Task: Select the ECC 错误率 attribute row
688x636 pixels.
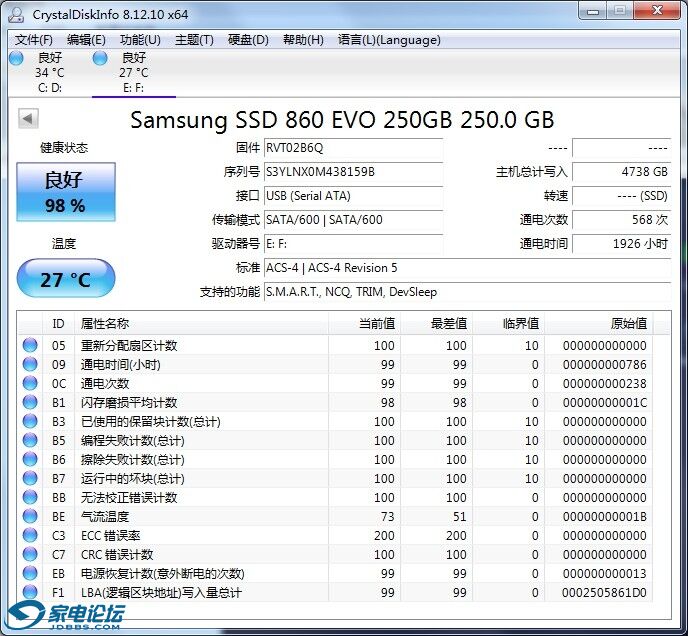Action: (335, 535)
